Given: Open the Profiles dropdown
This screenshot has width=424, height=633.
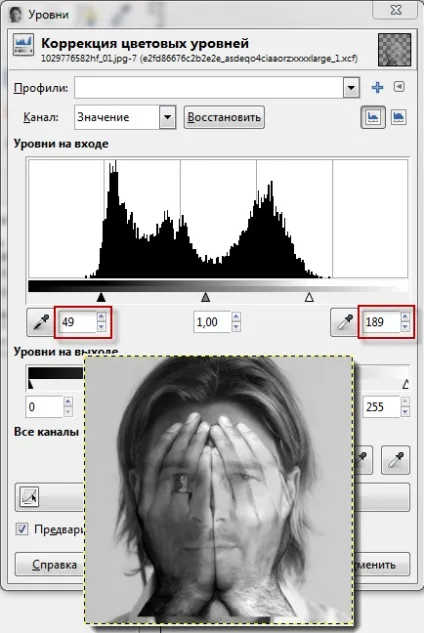Looking at the screenshot, I should pos(351,88).
